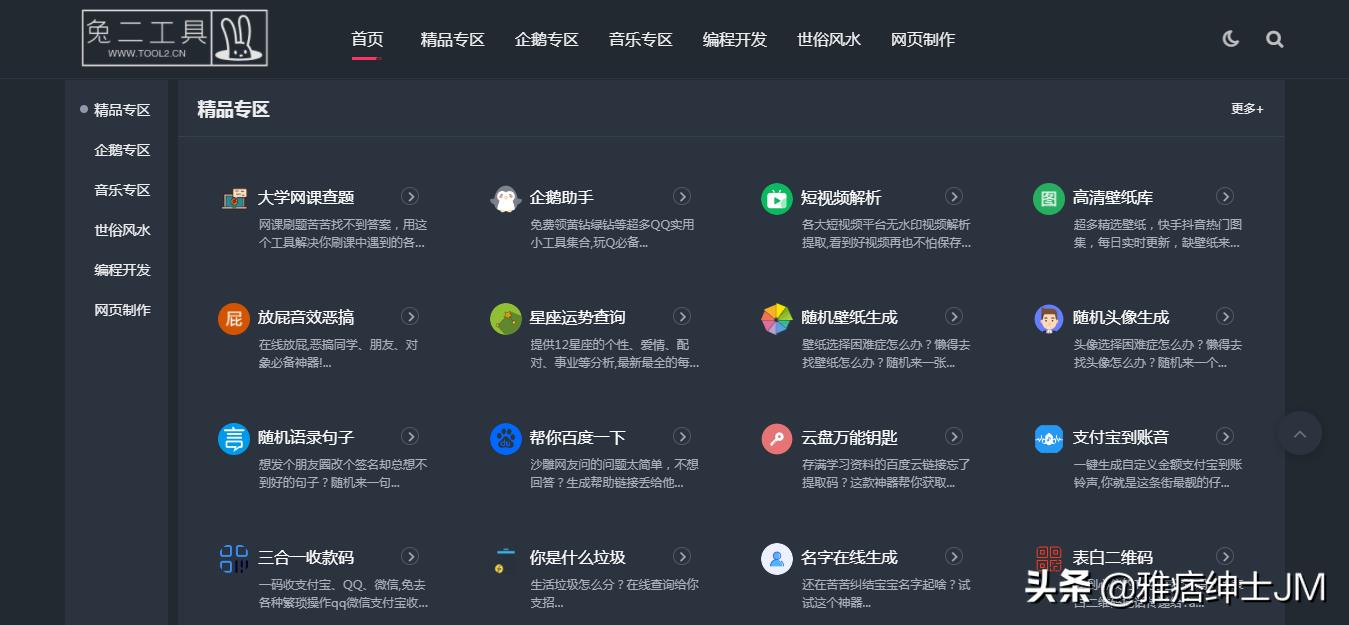Select 世俗风水 in the left sidebar
This screenshot has height=625, width=1349.
[x=122, y=229]
